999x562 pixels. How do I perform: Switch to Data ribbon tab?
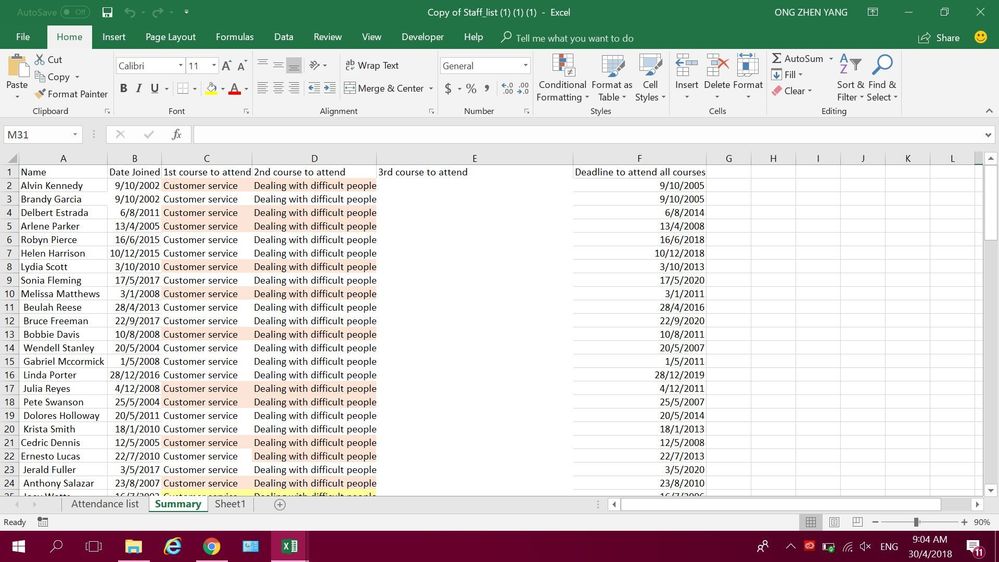pyautogui.click(x=284, y=37)
